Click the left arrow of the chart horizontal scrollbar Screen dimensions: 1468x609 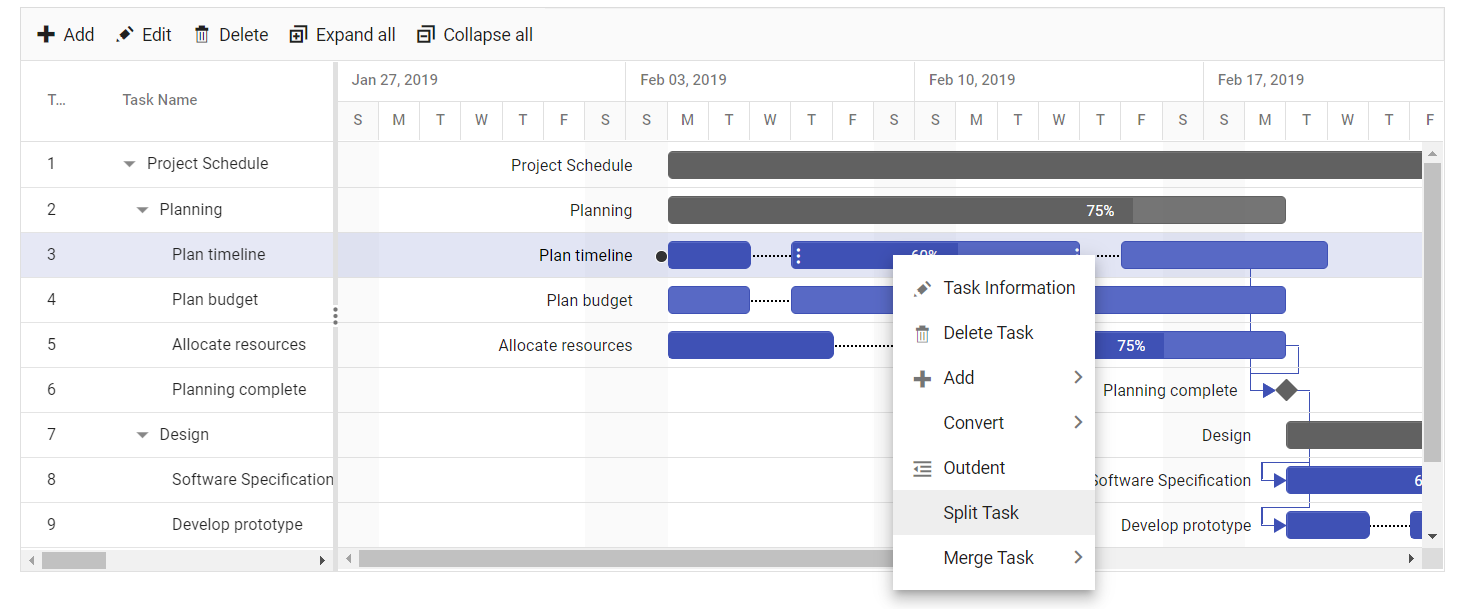pyautogui.click(x=349, y=559)
